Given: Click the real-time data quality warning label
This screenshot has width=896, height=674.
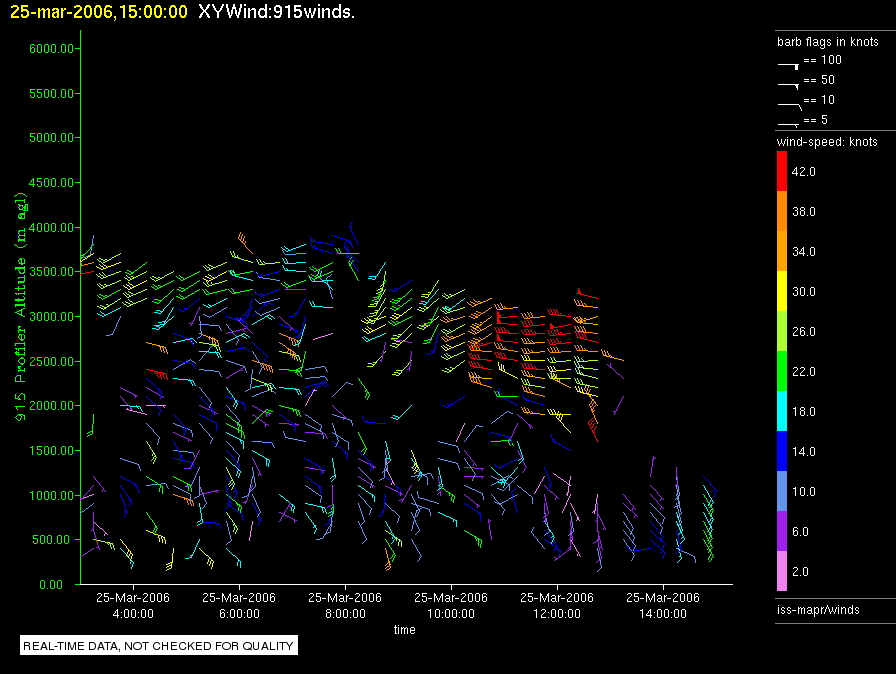Looking at the screenshot, I should [159, 646].
